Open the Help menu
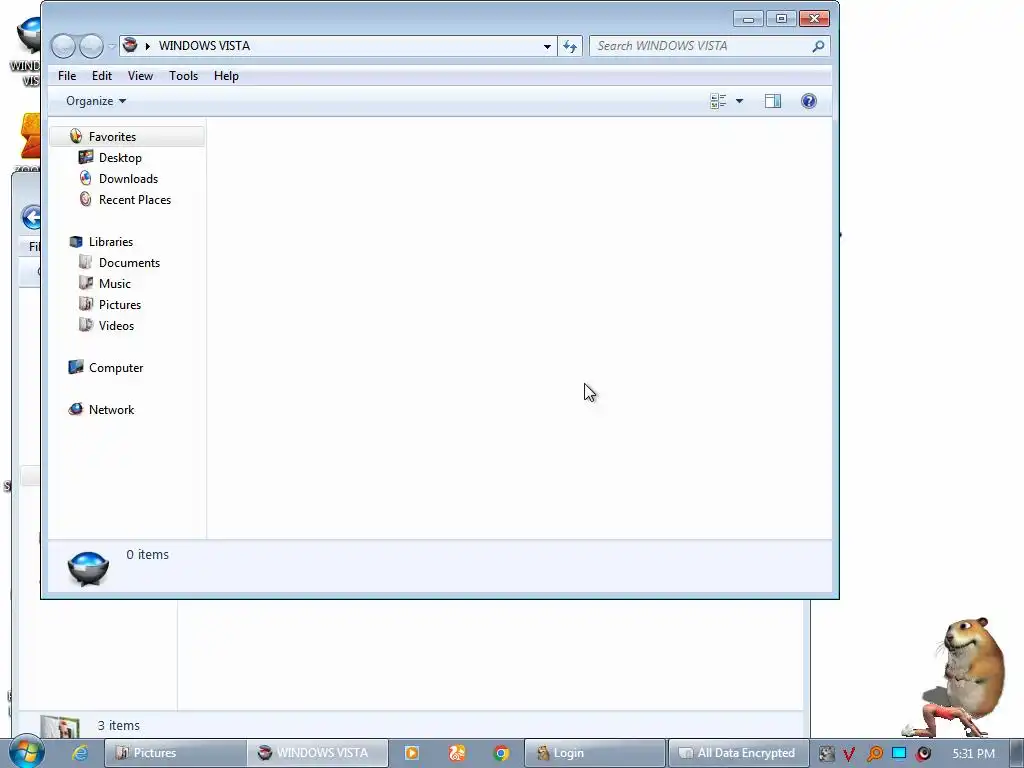This screenshot has height=768, width=1024. (x=226, y=76)
